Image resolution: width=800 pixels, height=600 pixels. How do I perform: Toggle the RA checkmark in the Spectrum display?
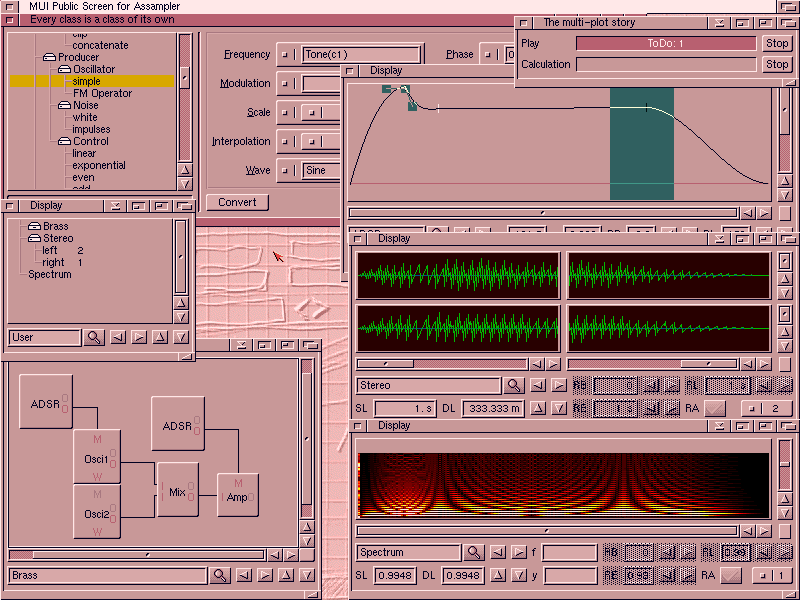pyautogui.click(x=734, y=575)
